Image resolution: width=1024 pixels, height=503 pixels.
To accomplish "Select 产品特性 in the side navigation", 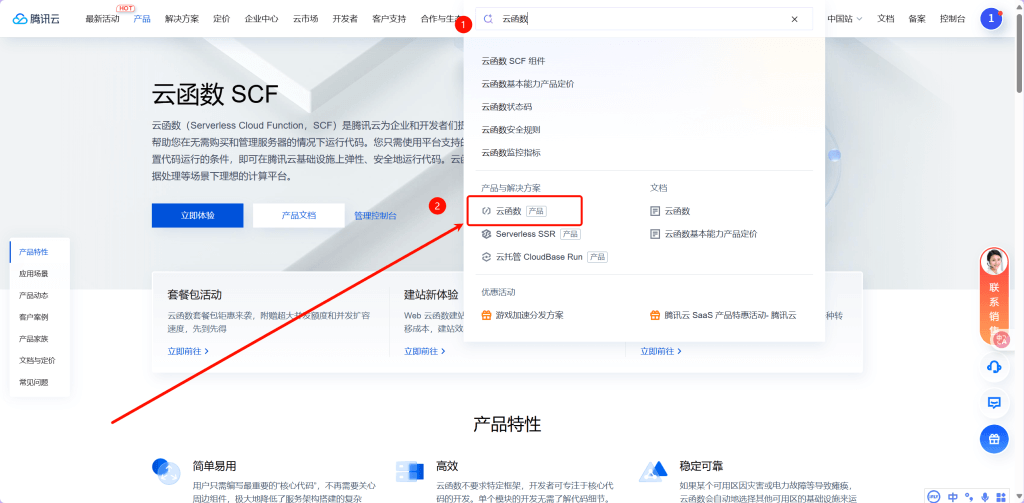I will click(33, 252).
